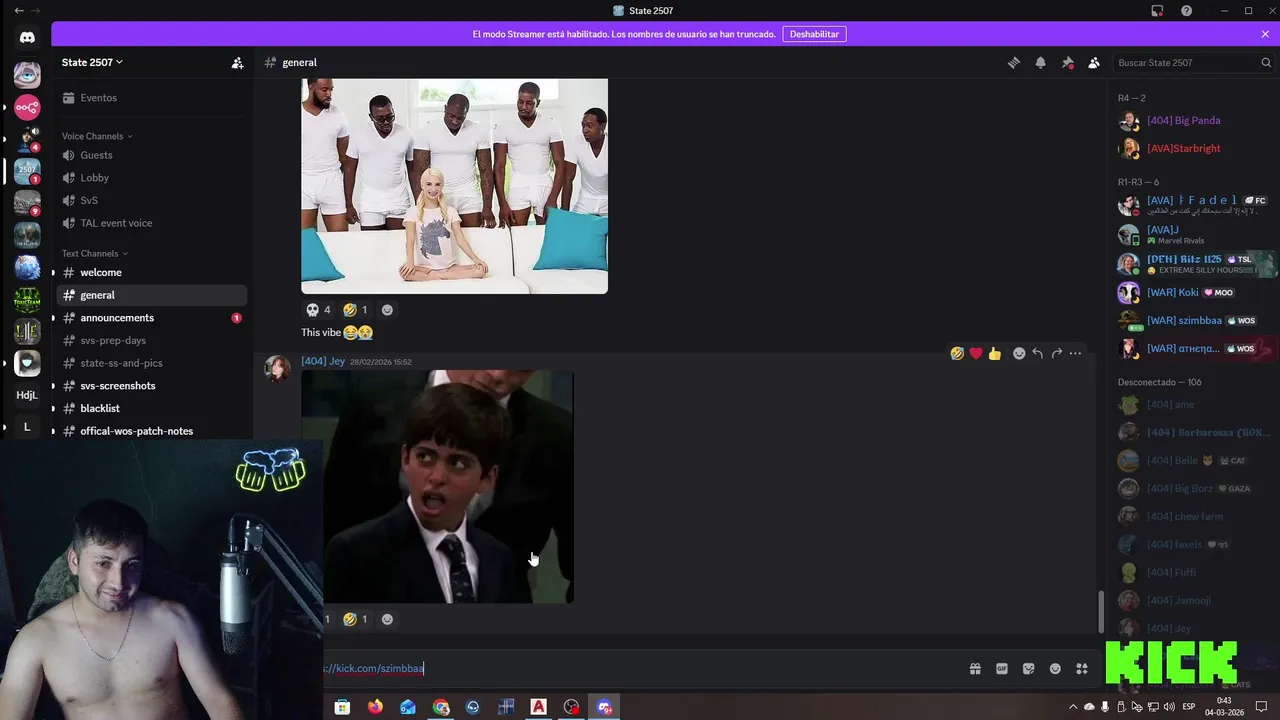Open the welcome text channel
Screen dimensions: 1280x720
(x=152, y=272)
